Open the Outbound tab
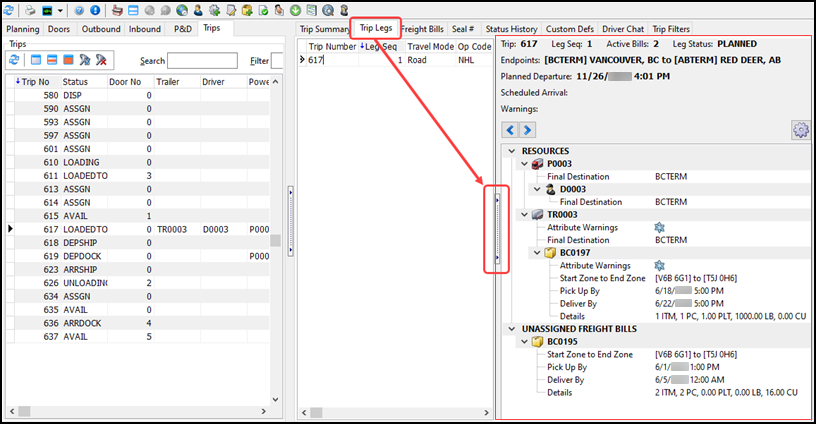This screenshot has width=816, height=424. pos(100,29)
